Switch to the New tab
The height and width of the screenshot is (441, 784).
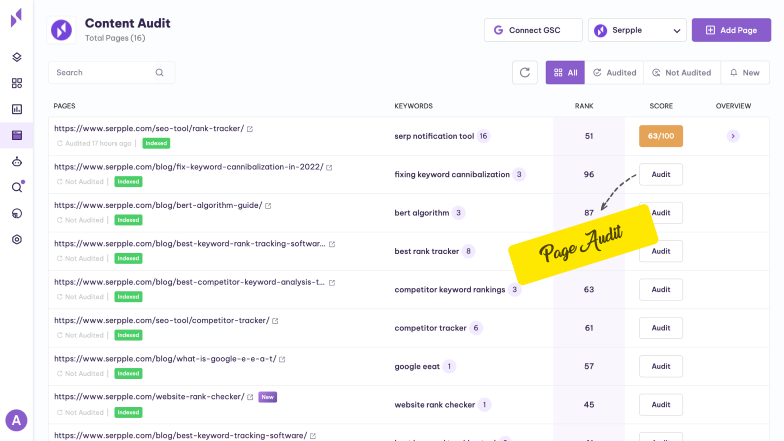point(745,72)
